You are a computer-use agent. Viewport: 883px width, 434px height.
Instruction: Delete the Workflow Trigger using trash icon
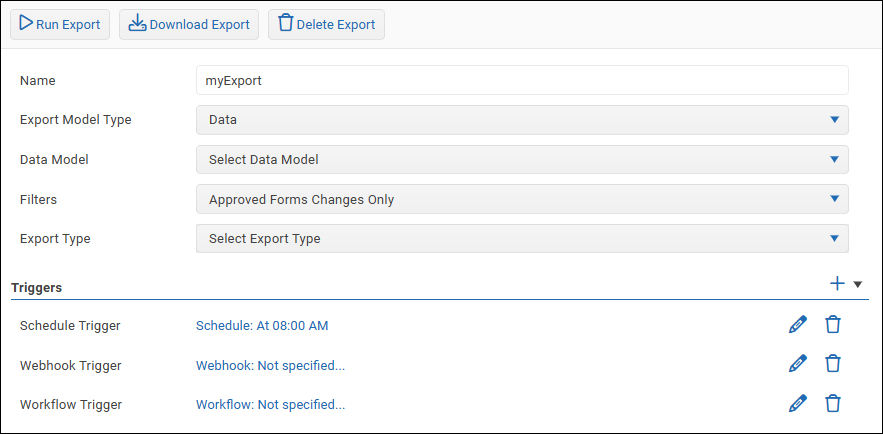832,404
